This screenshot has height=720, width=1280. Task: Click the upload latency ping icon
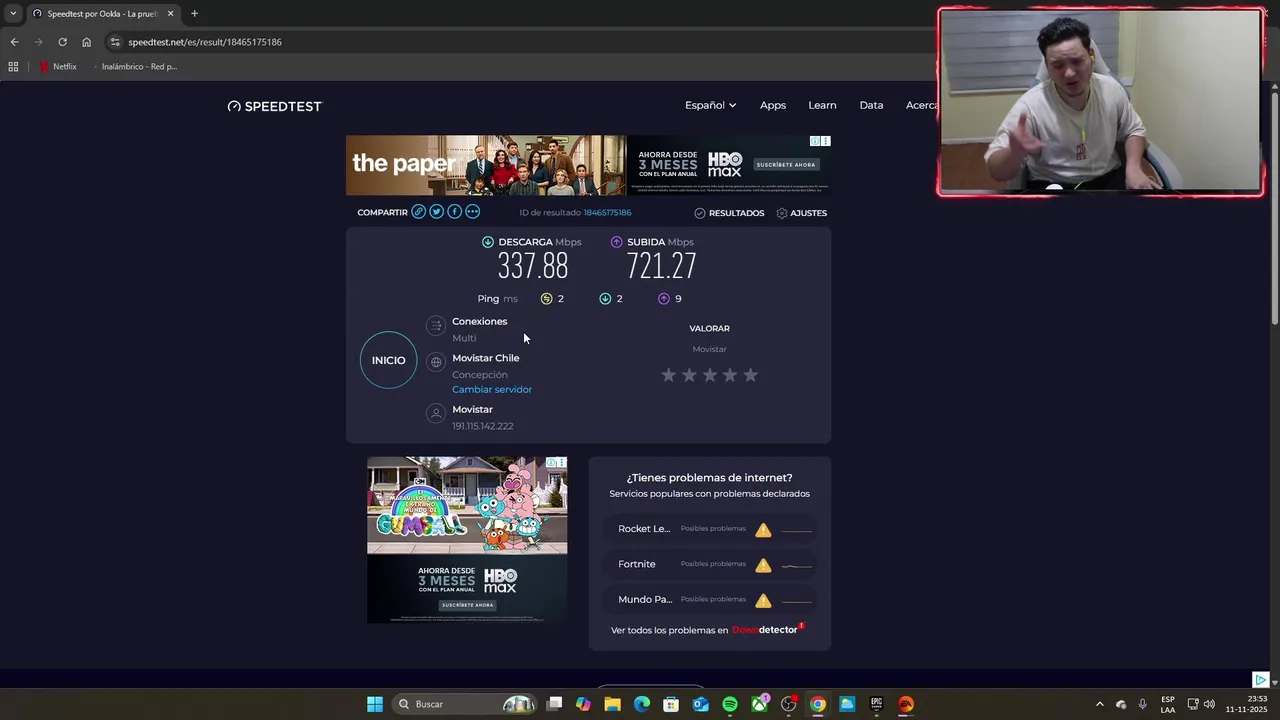[x=664, y=298]
